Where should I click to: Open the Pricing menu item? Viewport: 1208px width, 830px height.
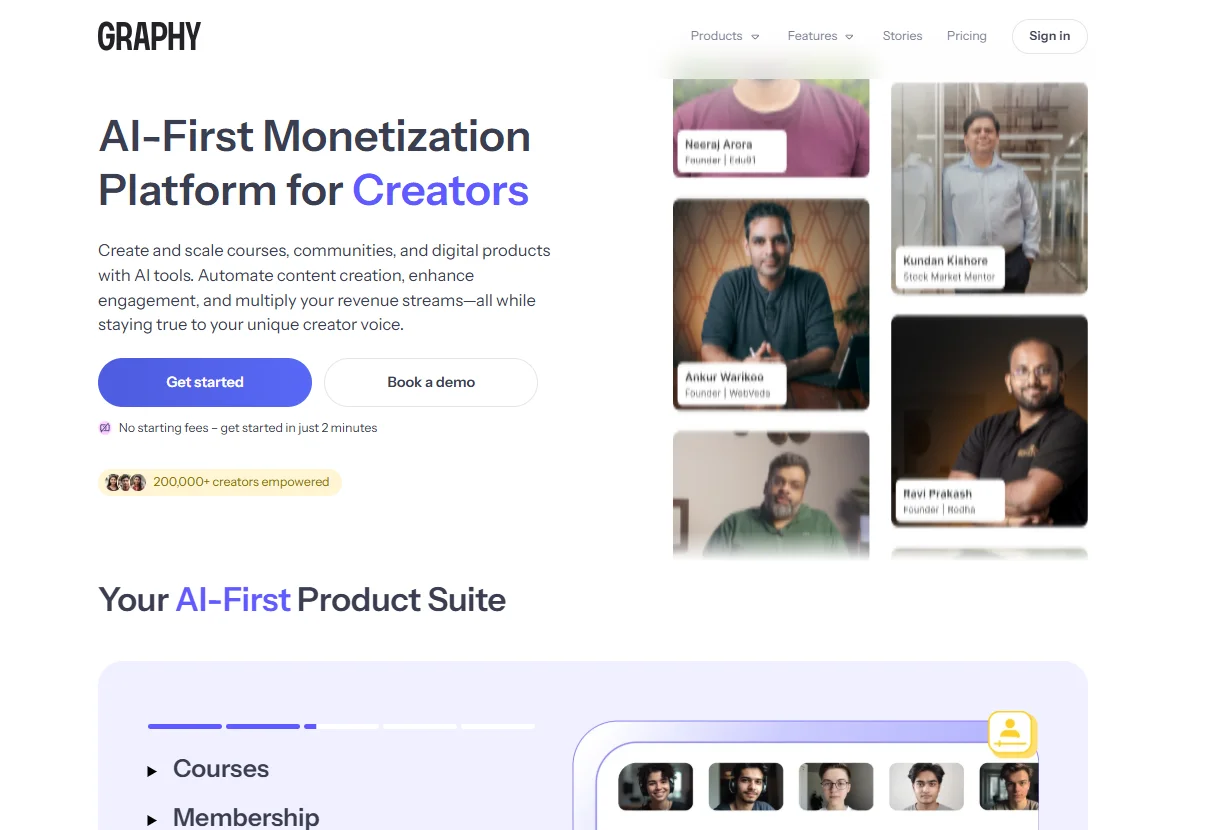click(966, 36)
